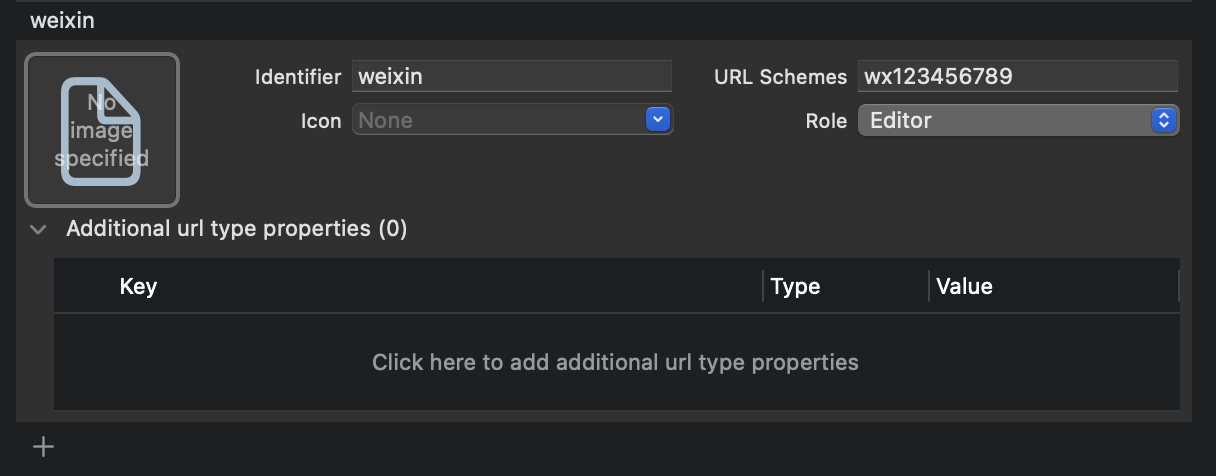The height and width of the screenshot is (476, 1216).
Task: Click the Identifier field containing weixin
Action: [x=511, y=77]
